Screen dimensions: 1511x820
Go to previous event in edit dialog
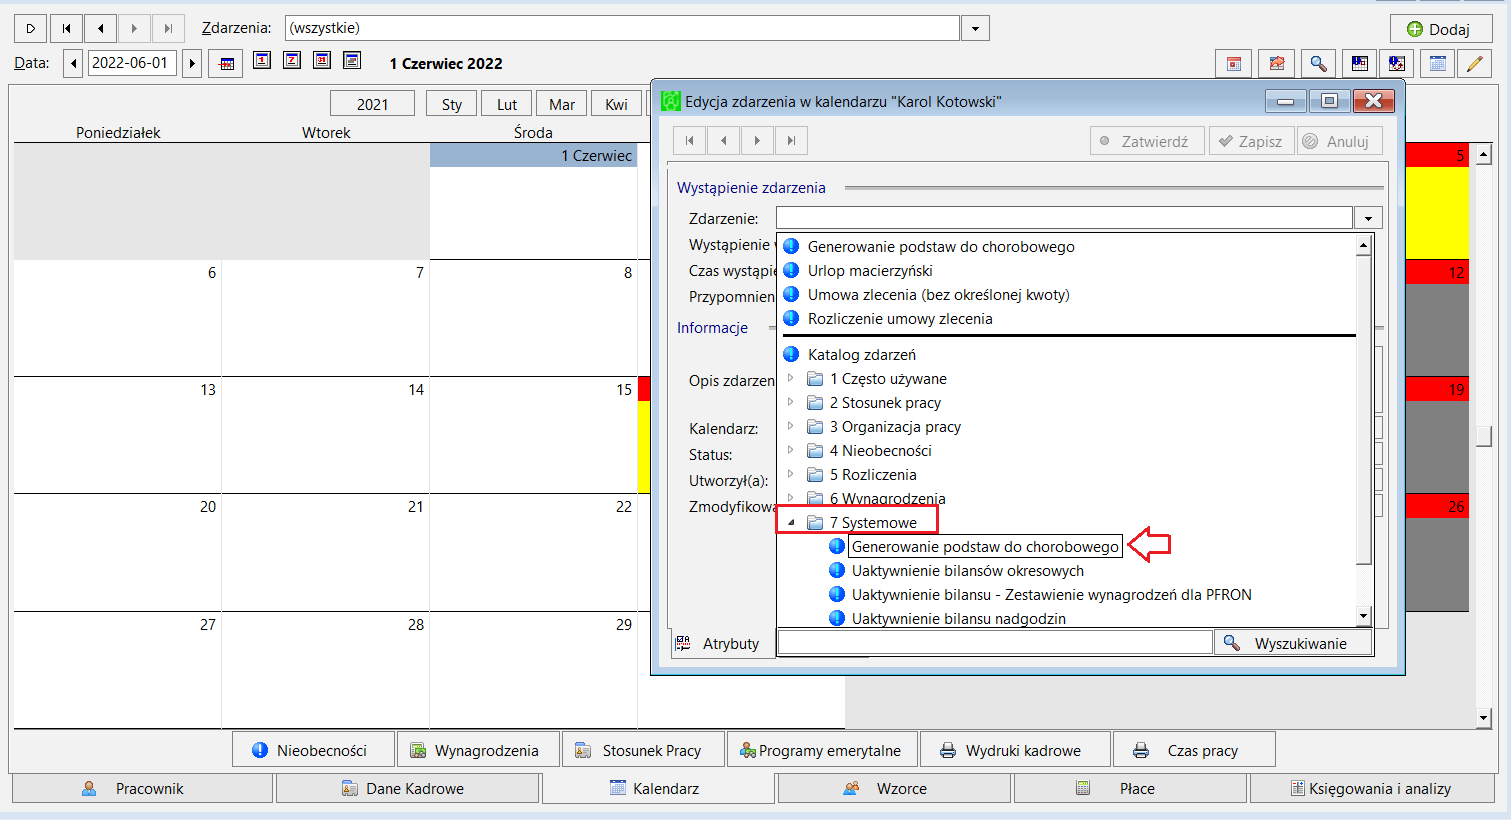click(723, 141)
